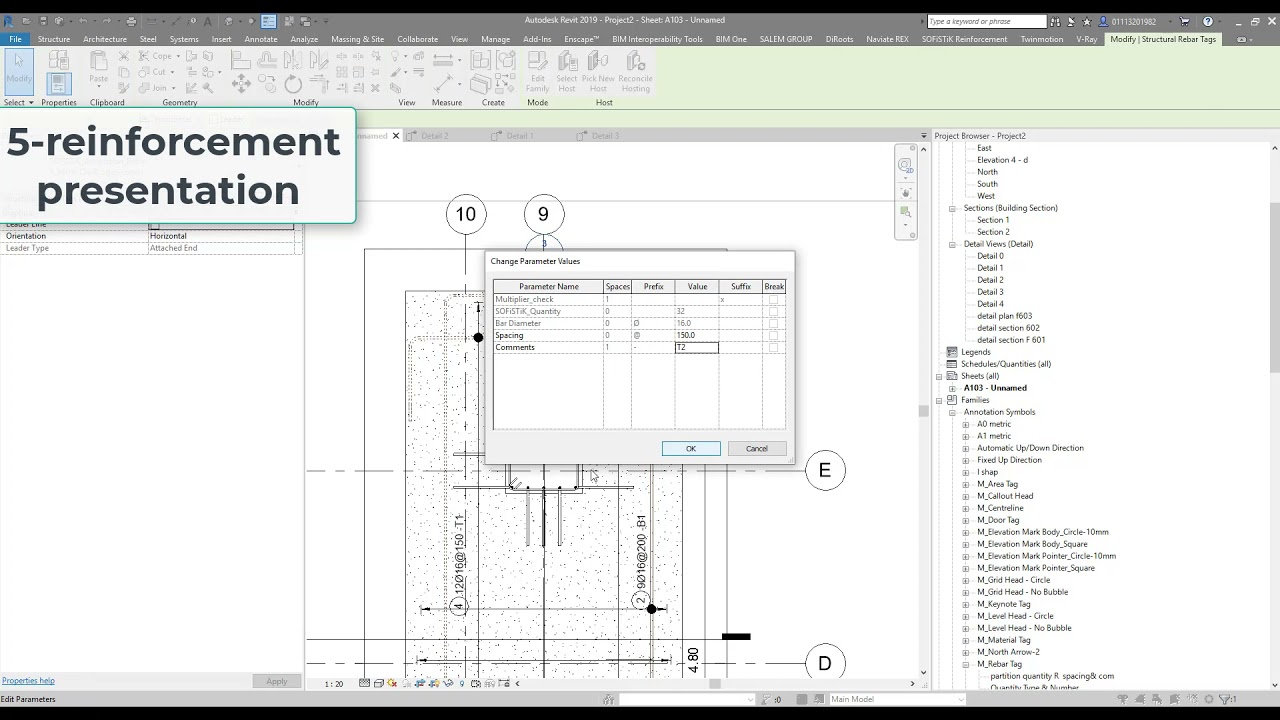Click the Comments value field showing T2
Screen dimensions: 1280x720
pos(697,347)
